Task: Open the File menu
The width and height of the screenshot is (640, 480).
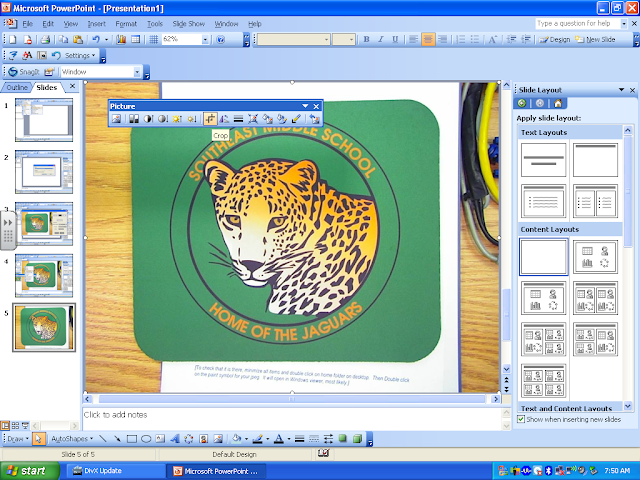Action: coord(27,24)
